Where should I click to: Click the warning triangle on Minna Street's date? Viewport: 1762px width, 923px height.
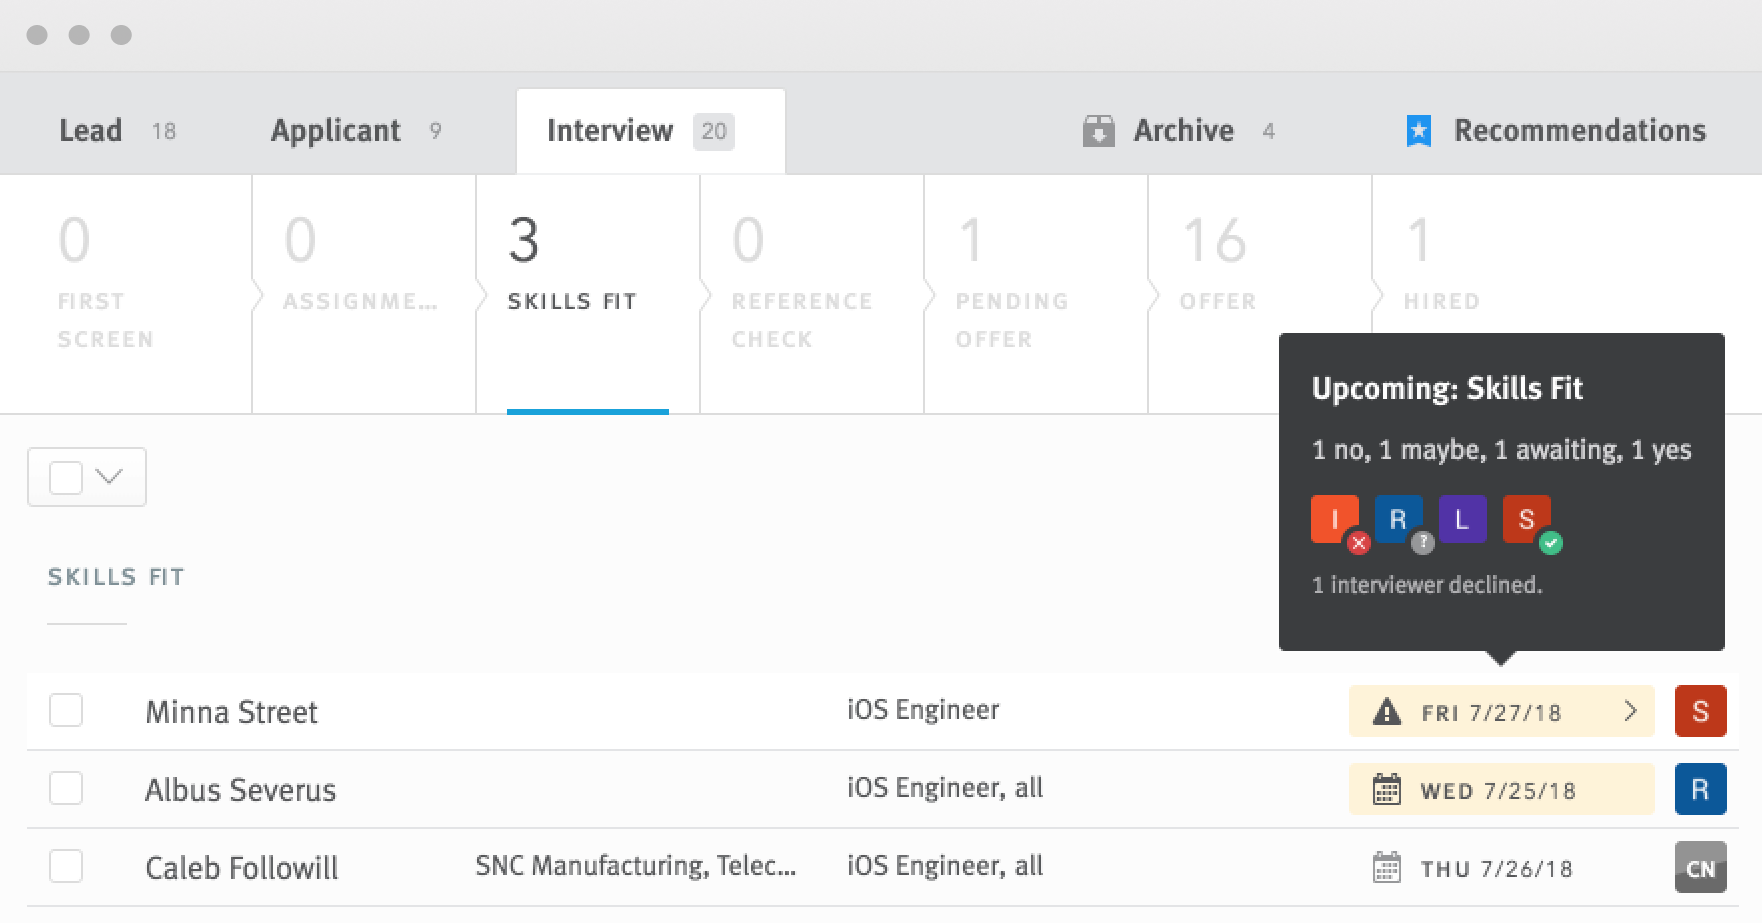point(1386,712)
